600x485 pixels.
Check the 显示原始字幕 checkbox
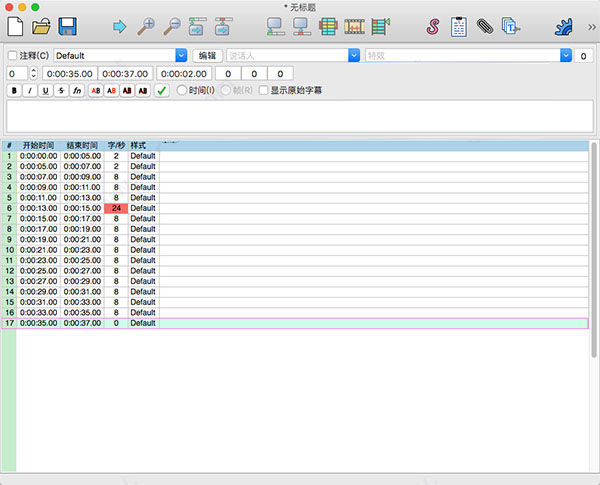pyautogui.click(x=263, y=90)
